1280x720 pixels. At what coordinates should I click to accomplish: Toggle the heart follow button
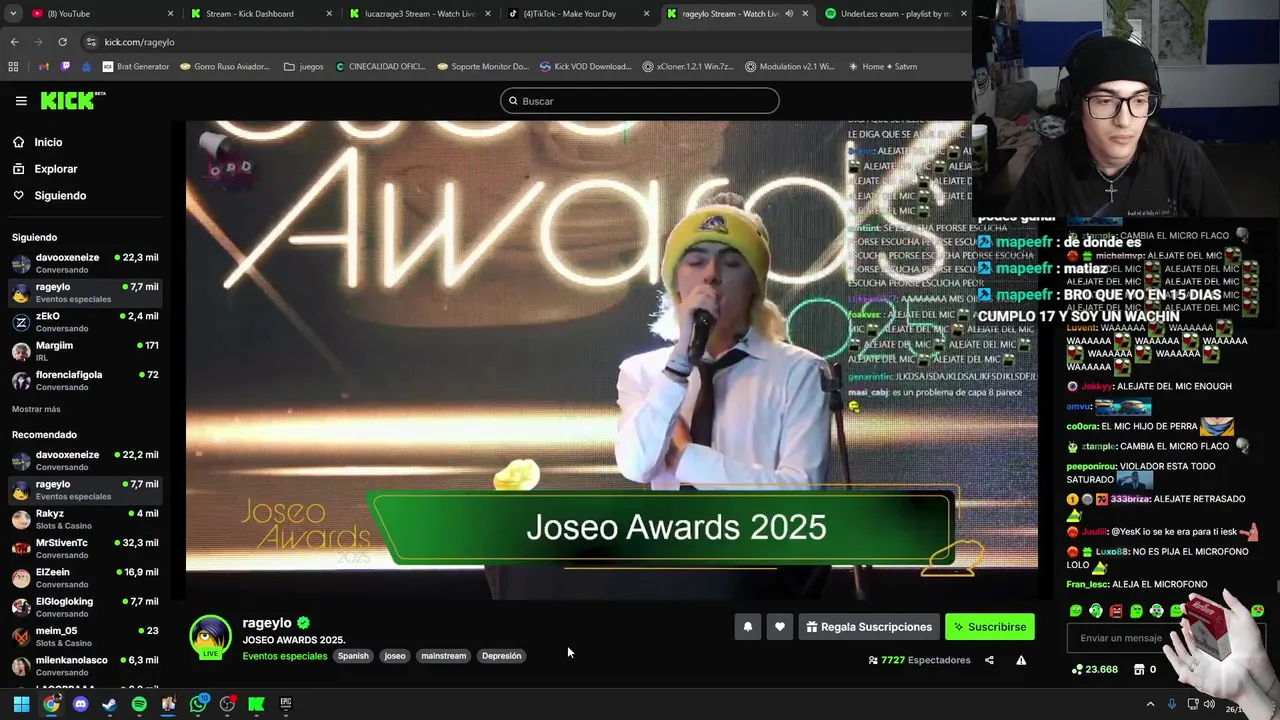pos(780,627)
